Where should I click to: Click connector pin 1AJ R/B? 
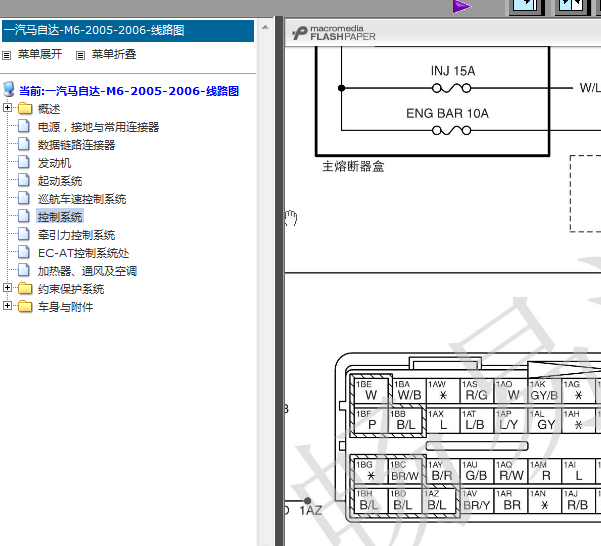578,501
